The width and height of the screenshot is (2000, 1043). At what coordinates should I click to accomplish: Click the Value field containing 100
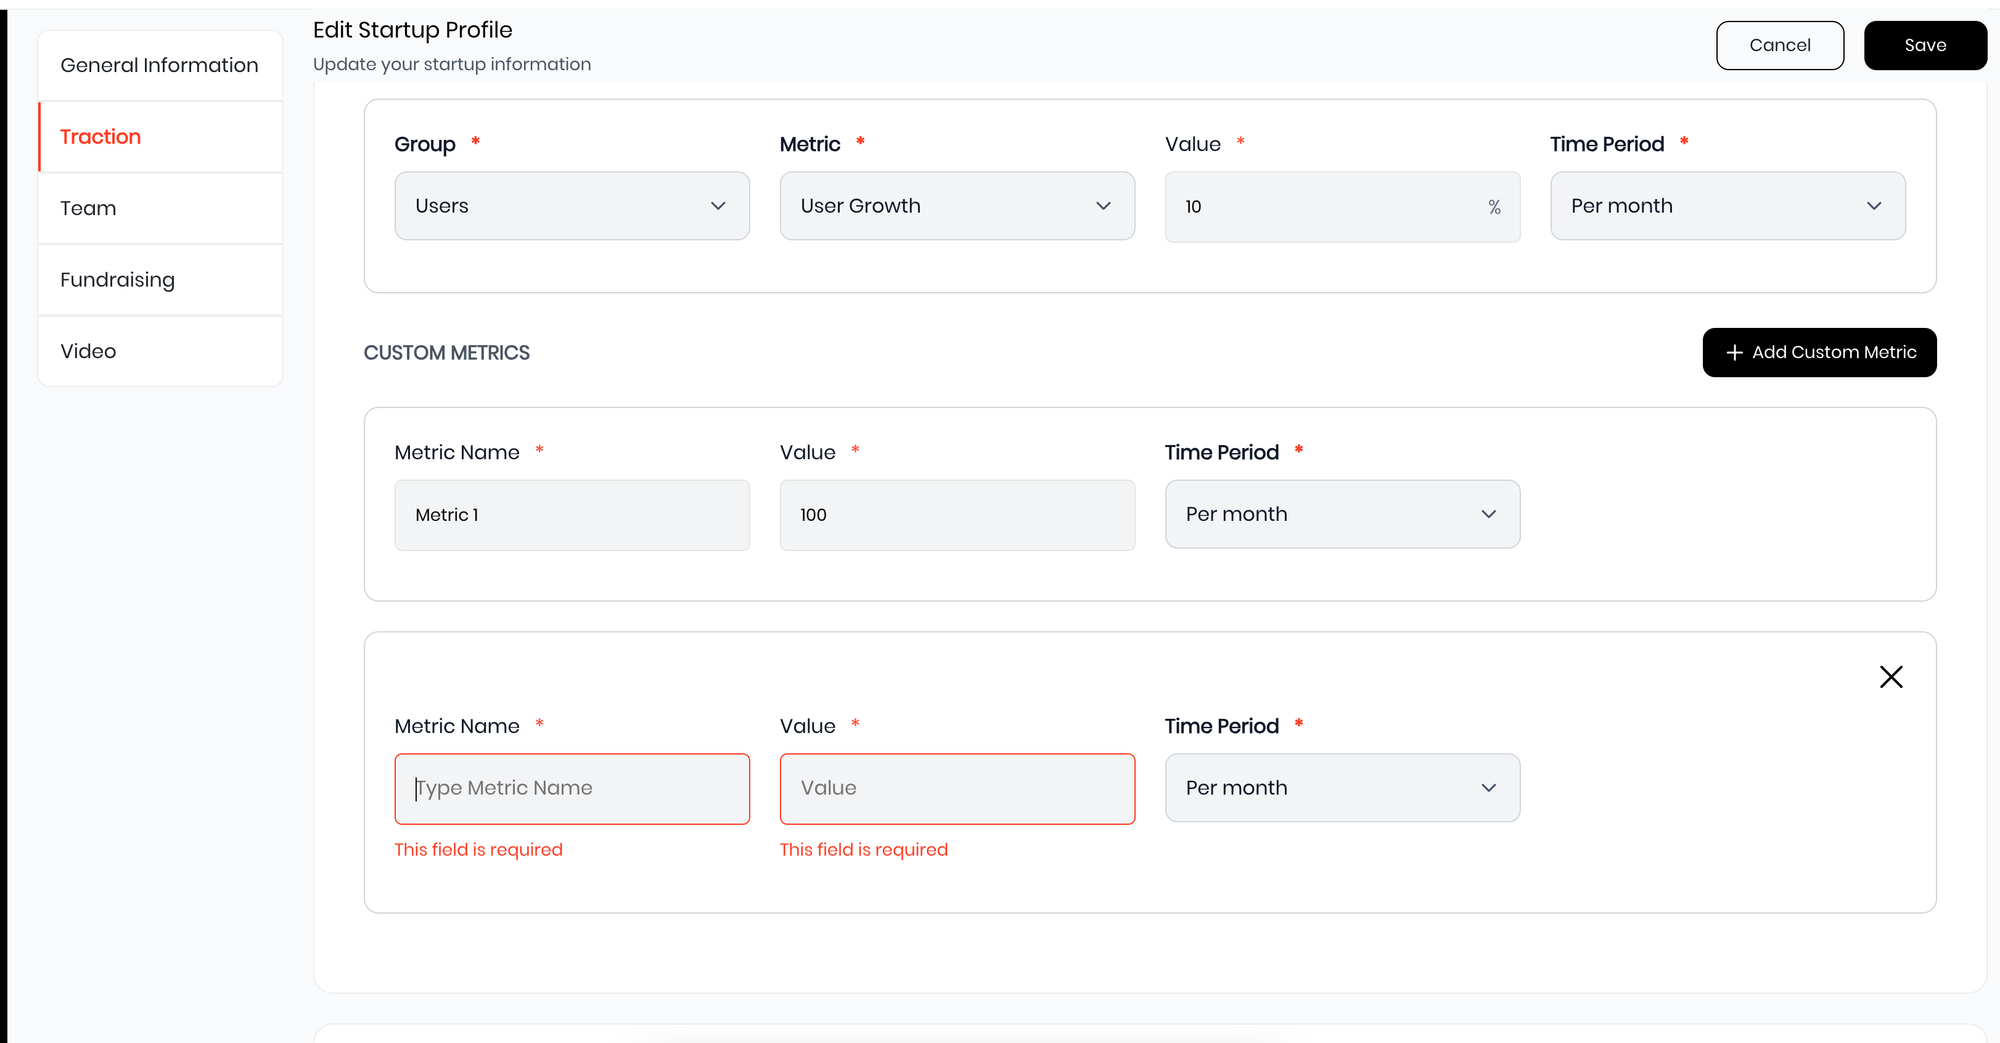[x=956, y=515]
